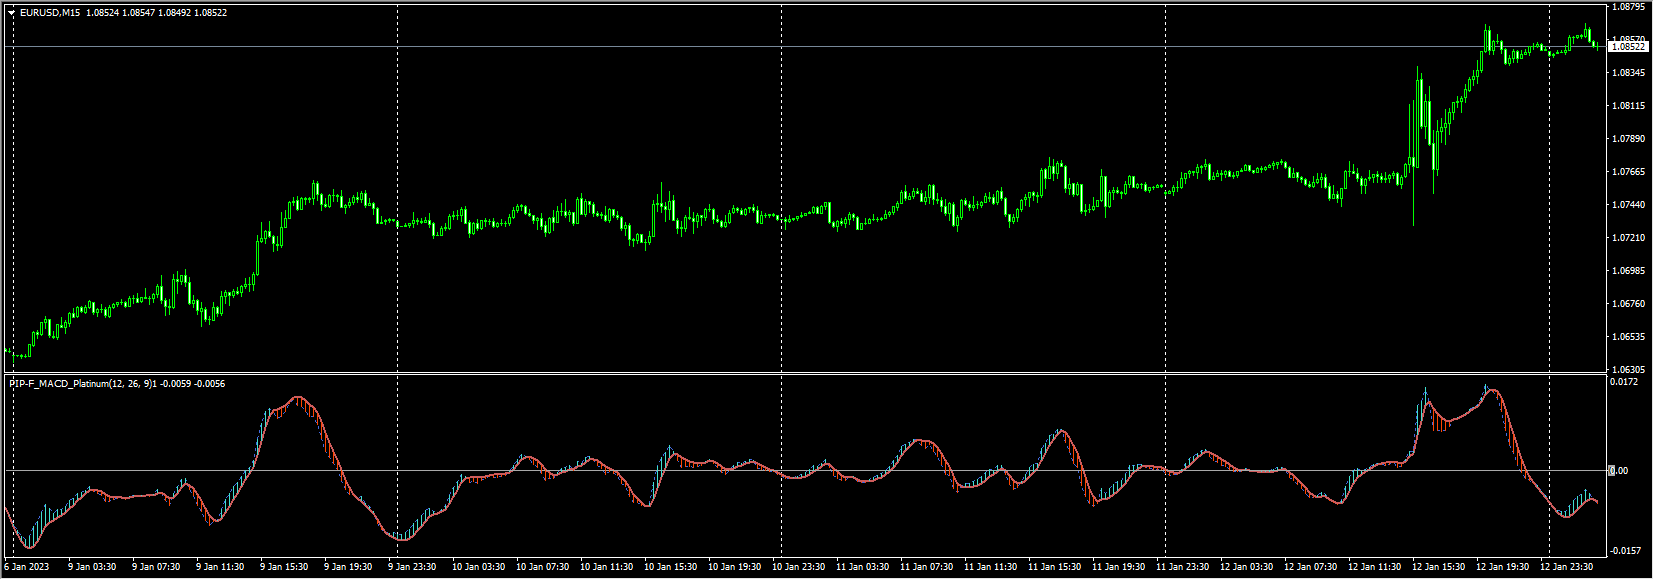The width and height of the screenshot is (1654, 580).
Task: Click the 0.00 level marker on the MACD scale
Action: [x=1619, y=470]
